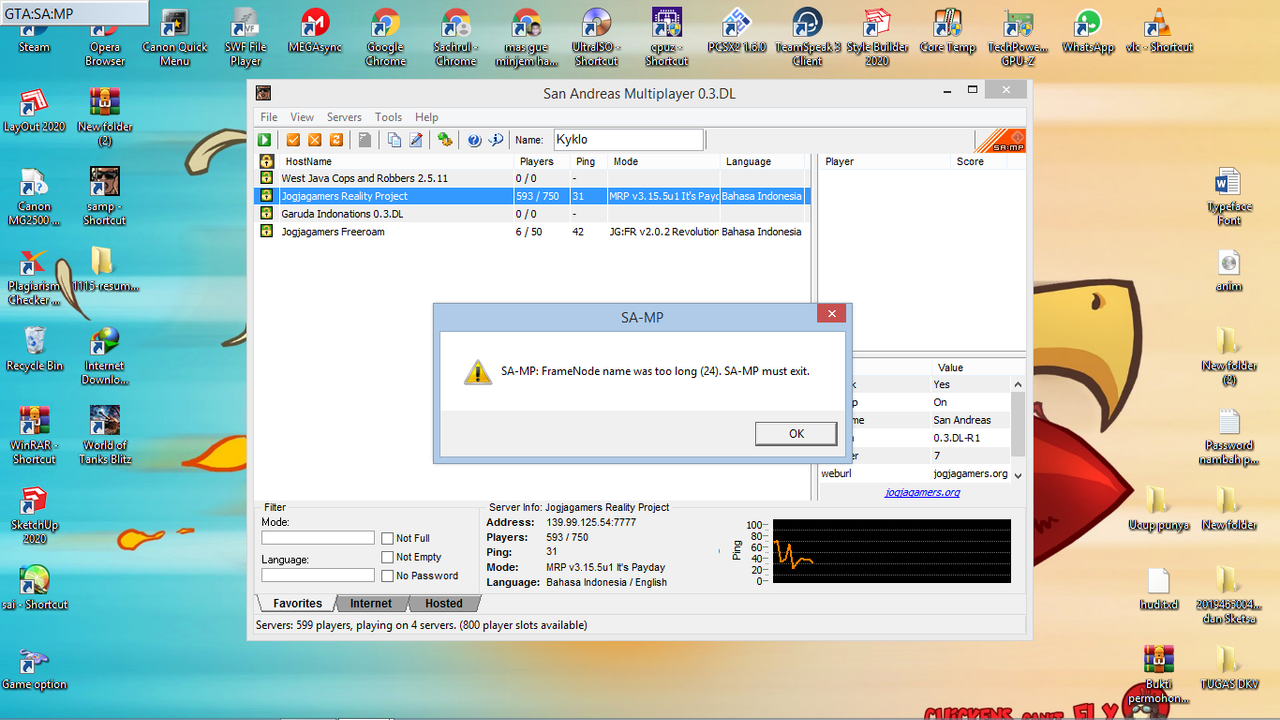Click the Language filter input field
Screen dimensions: 1280x720
pos(318,575)
